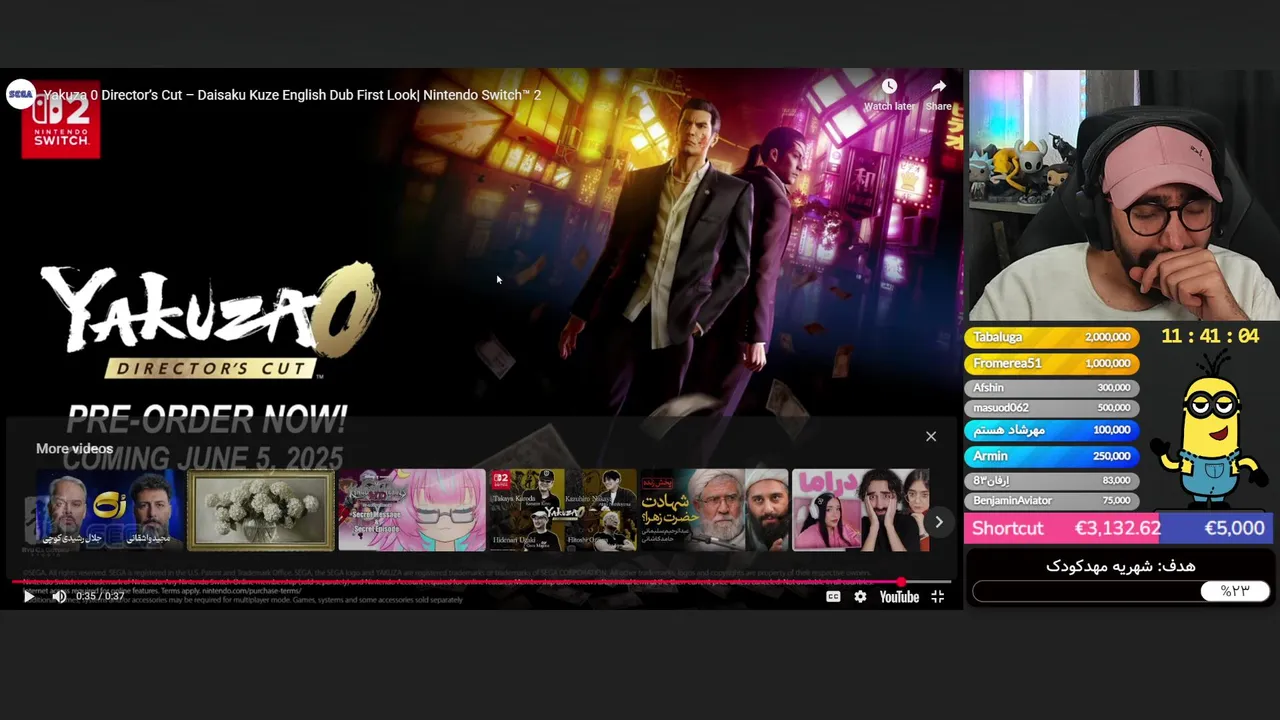The image size is (1280, 720).
Task: Select Armin donor row
Action: (x=1051, y=455)
